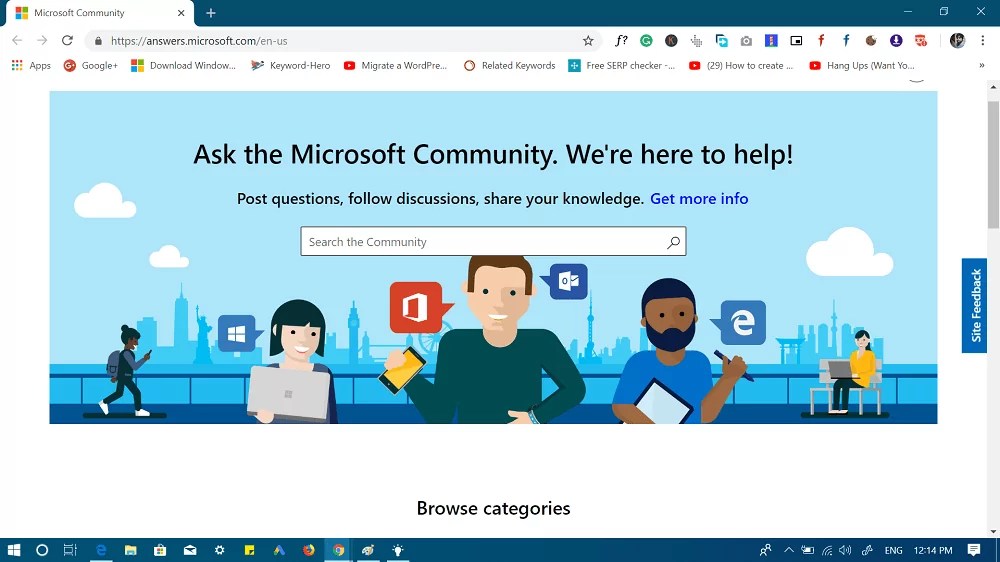Open Cortana search circle on taskbar

[42, 550]
